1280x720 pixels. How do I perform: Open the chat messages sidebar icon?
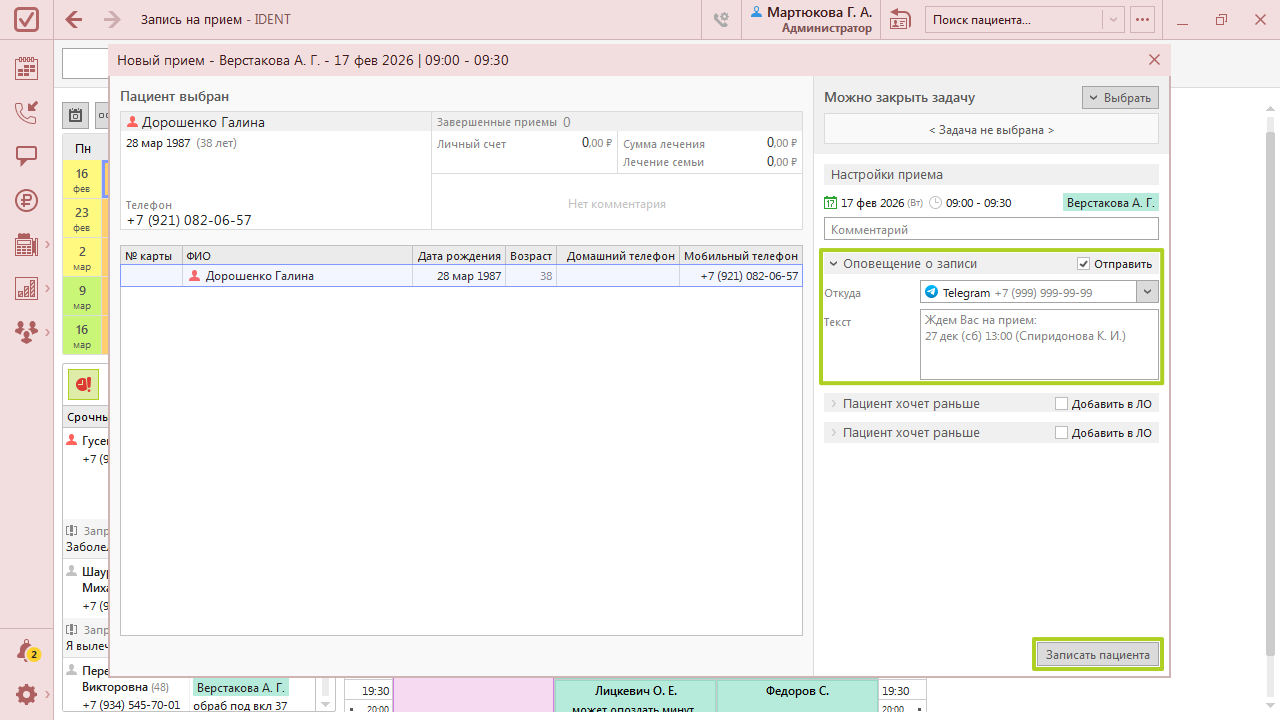click(x=27, y=156)
